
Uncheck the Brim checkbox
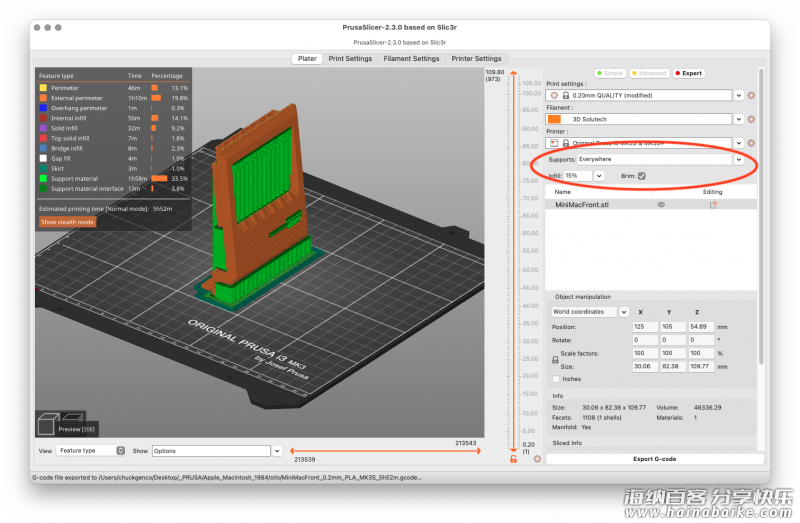(641, 176)
